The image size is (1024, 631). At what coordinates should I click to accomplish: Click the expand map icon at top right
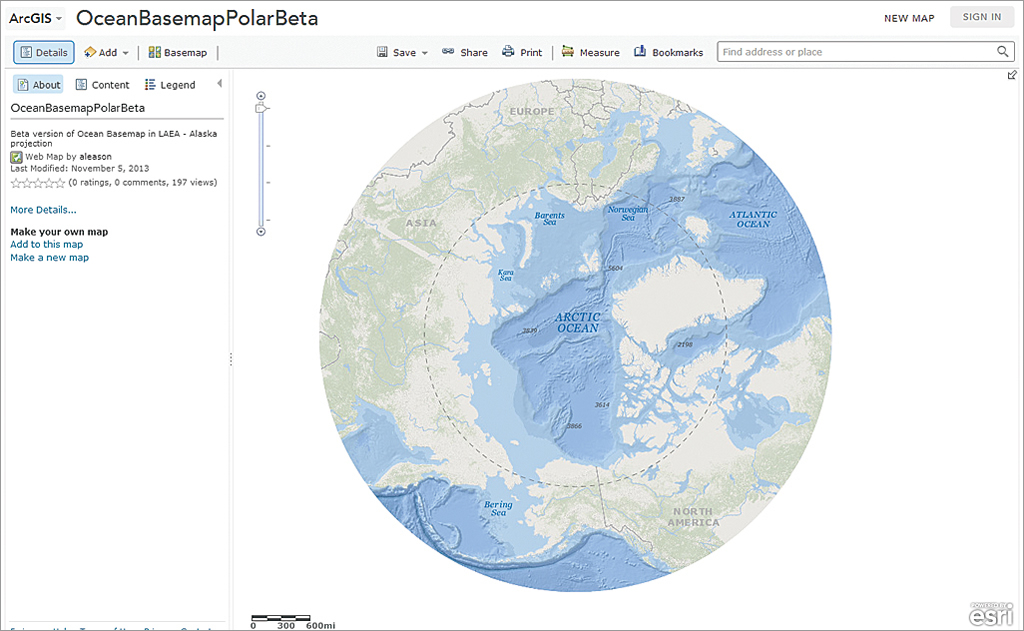1012,75
